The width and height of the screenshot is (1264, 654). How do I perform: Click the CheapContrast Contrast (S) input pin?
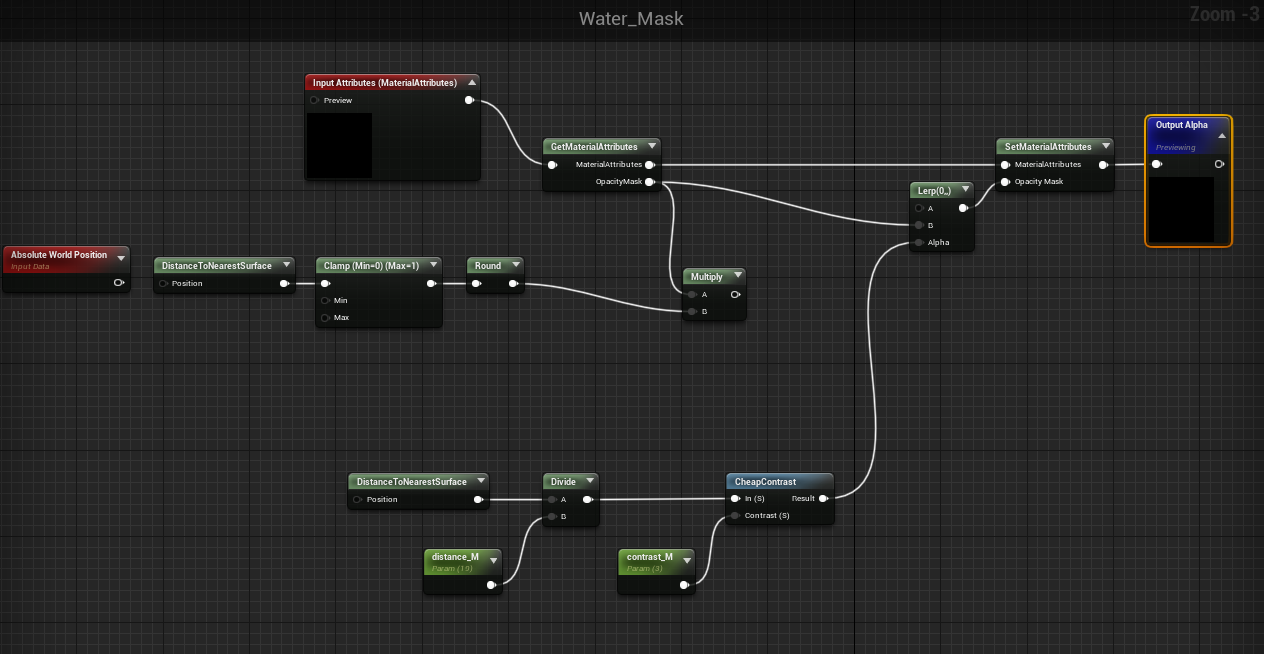coord(736,515)
